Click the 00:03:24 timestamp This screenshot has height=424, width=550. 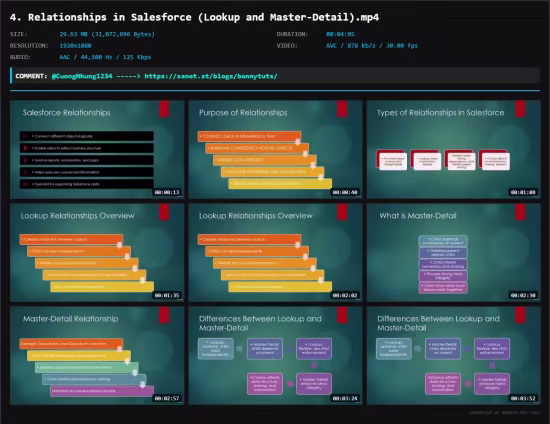pos(345,398)
